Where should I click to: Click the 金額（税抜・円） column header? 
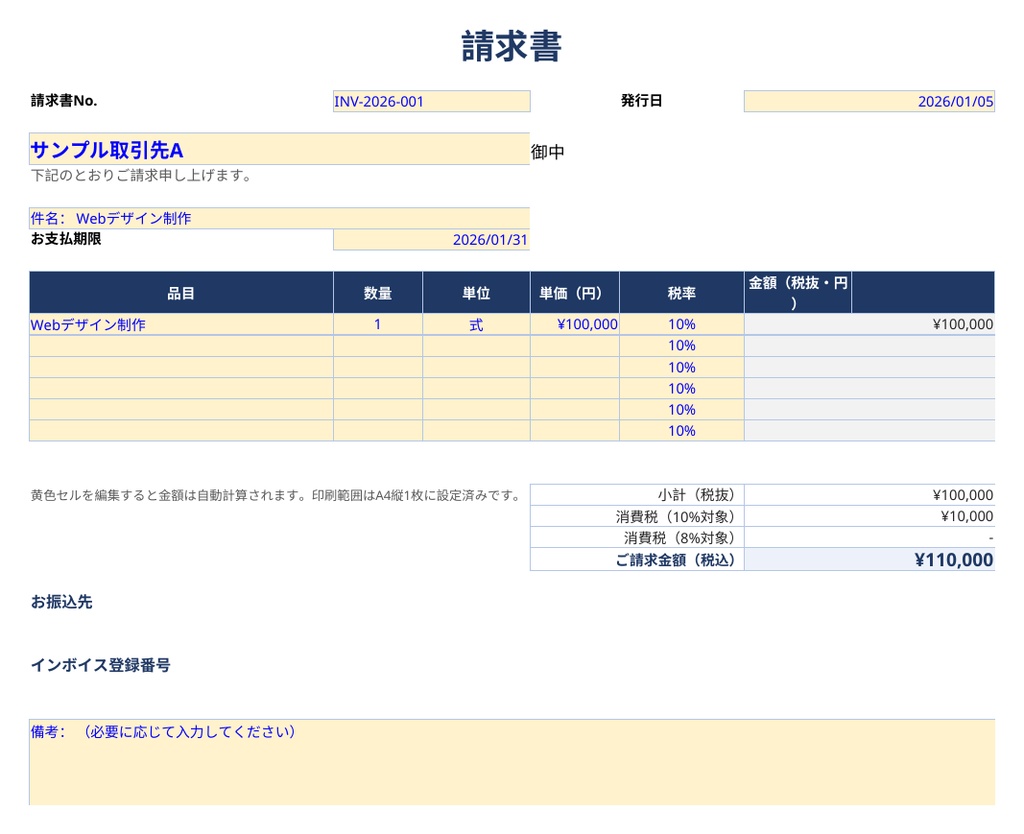(798, 293)
